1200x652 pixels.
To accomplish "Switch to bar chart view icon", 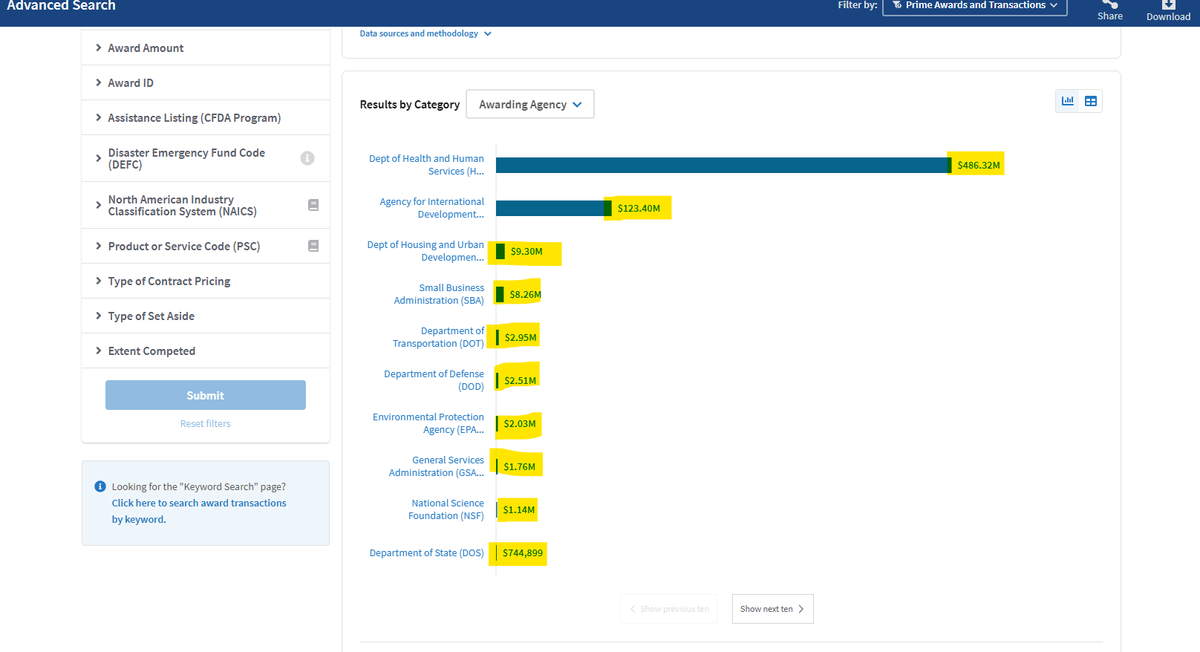I will [1068, 101].
